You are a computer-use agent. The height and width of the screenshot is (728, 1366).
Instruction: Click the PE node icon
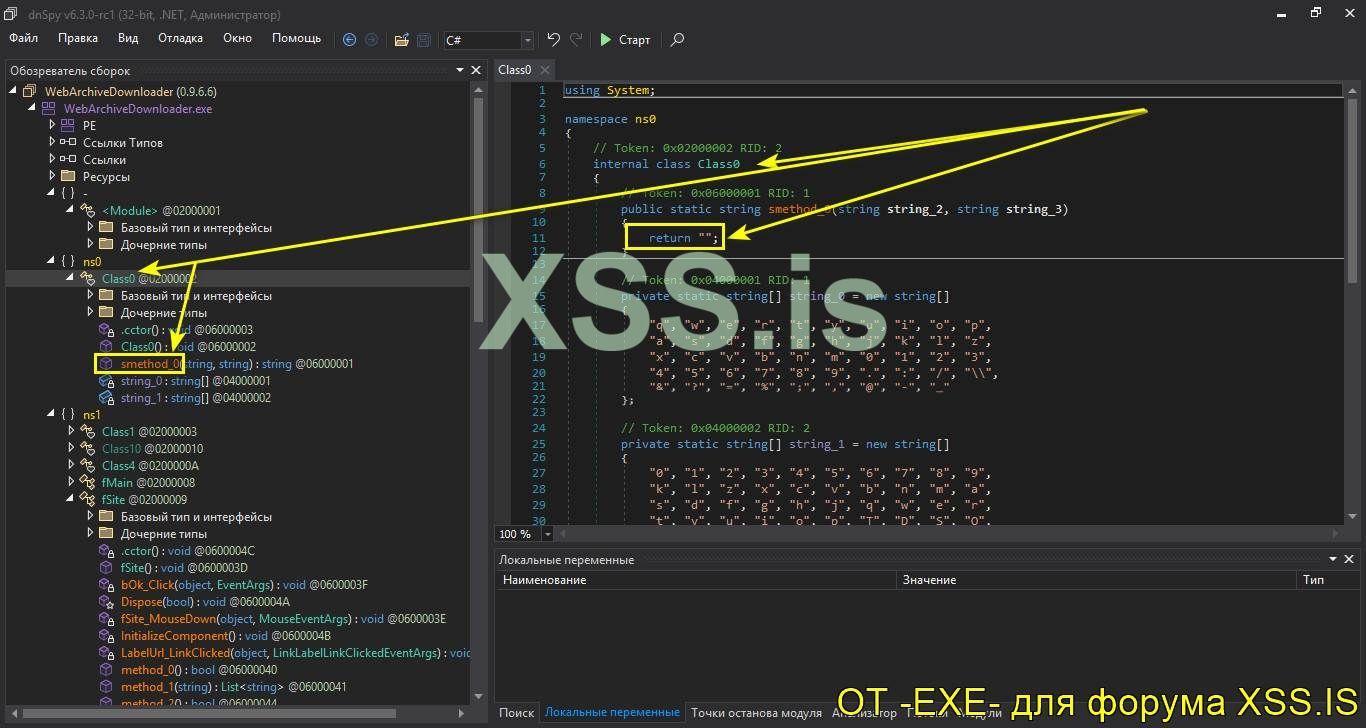(x=67, y=126)
